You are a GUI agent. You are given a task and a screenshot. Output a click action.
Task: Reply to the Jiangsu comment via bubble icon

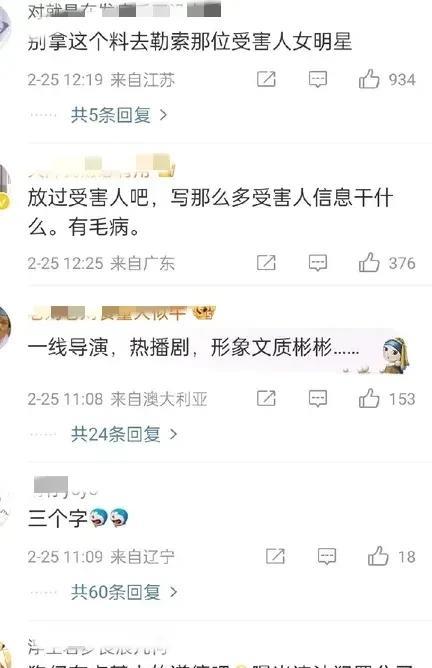pyautogui.click(x=318, y=80)
